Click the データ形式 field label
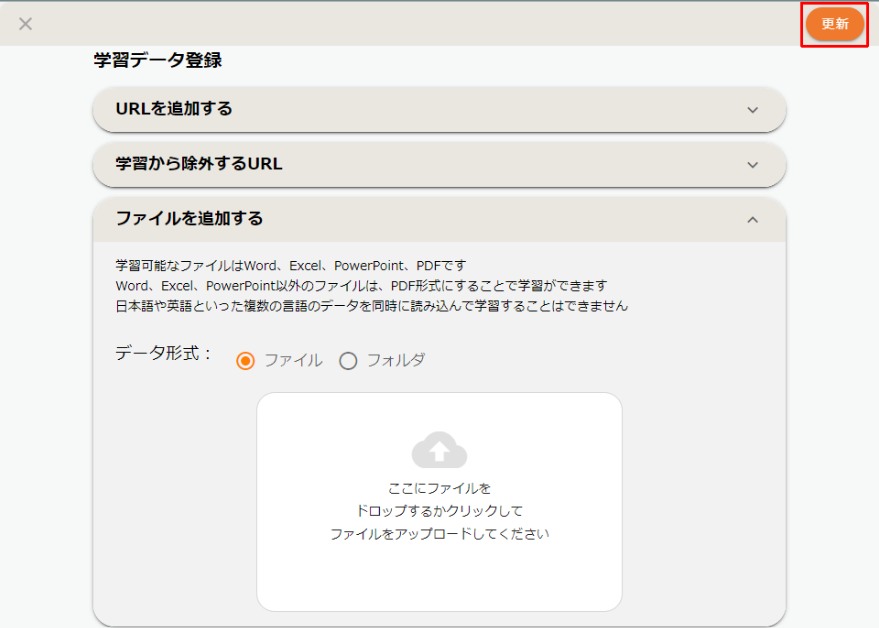Viewport: 879px width, 628px height. pos(164,354)
